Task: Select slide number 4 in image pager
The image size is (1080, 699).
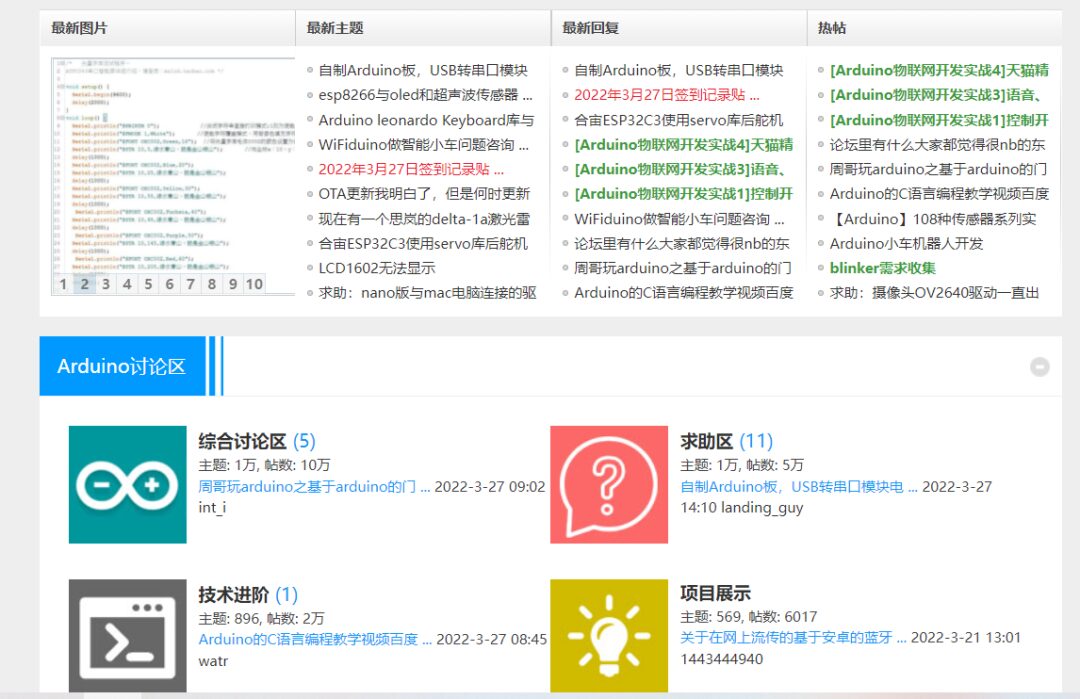Action: click(x=127, y=284)
